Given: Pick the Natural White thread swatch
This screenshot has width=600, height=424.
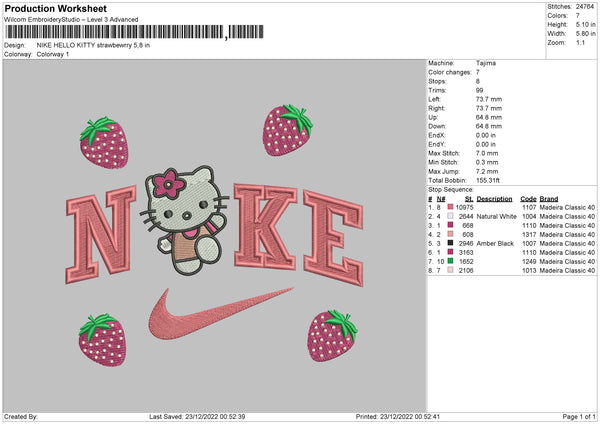Looking at the screenshot, I should pos(450,216).
